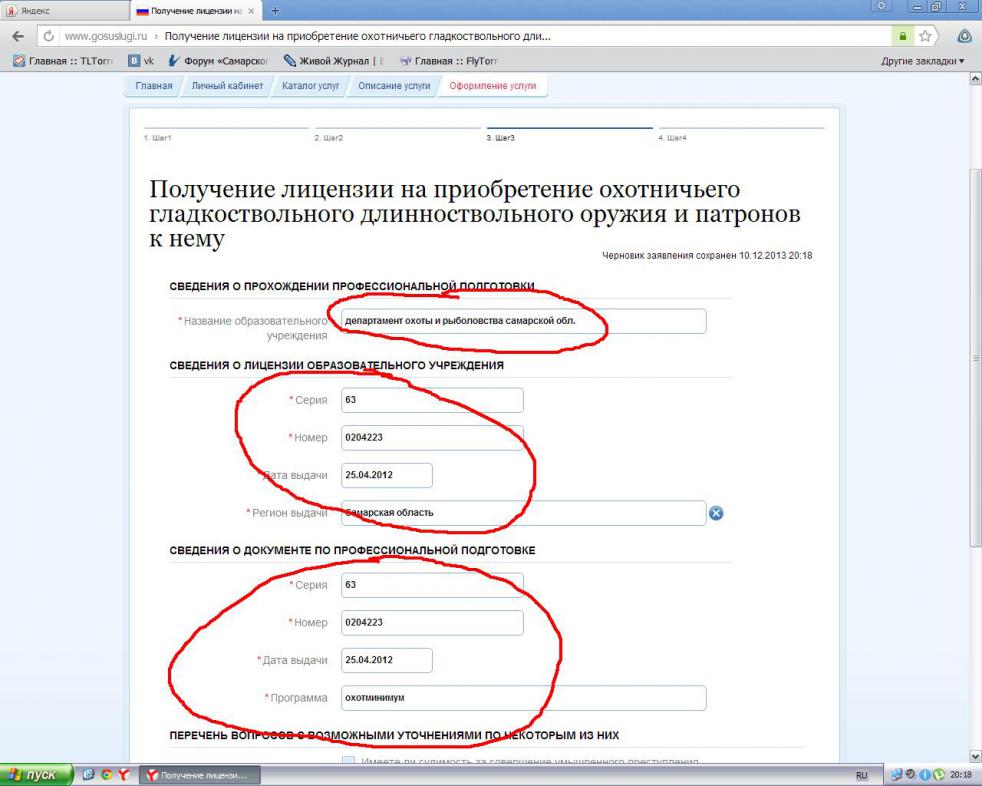Click the vertical page scrollbar down arrow
The width and height of the screenshot is (982, 786).
(975, 757)
